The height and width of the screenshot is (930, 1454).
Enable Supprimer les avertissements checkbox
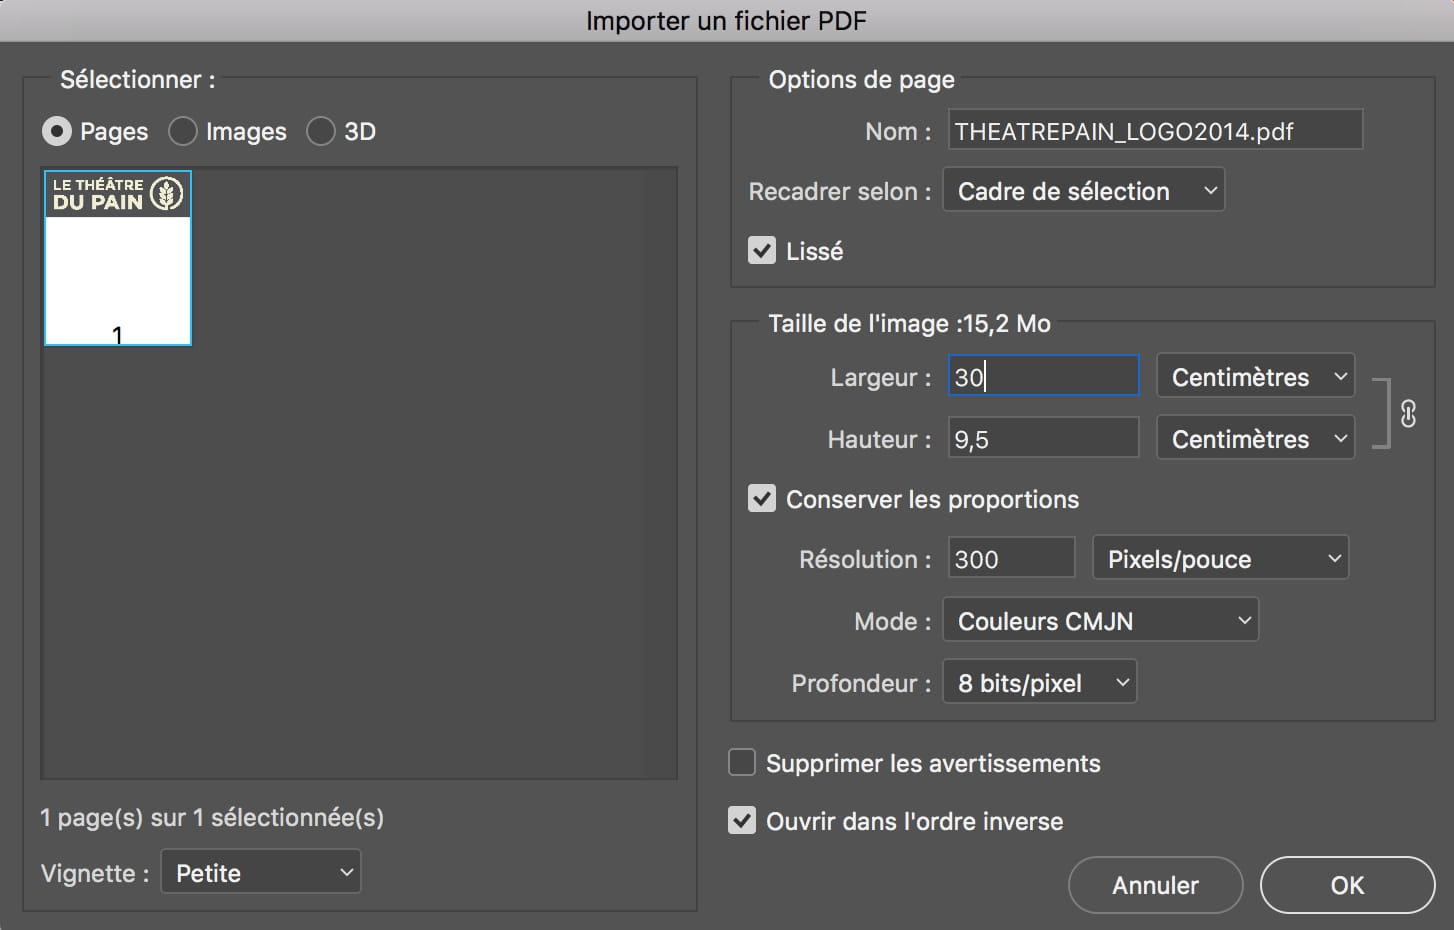click(742, 762)
